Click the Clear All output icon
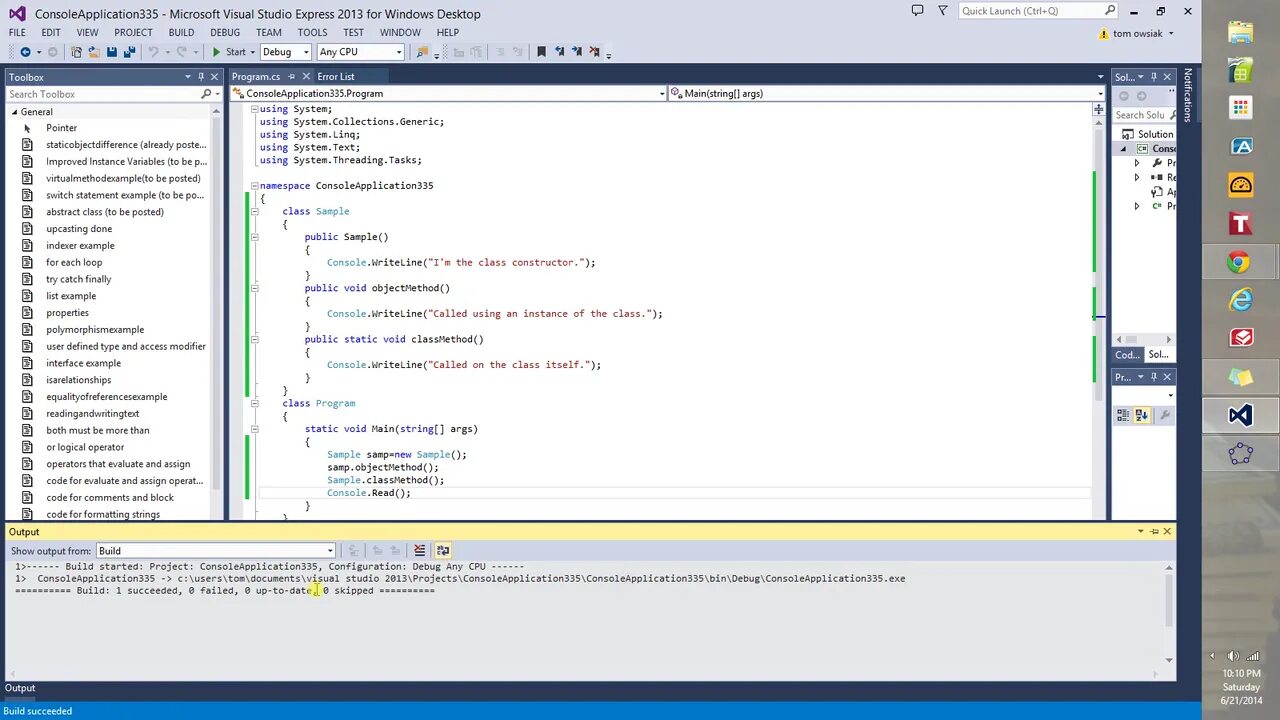 pos(419,551)
